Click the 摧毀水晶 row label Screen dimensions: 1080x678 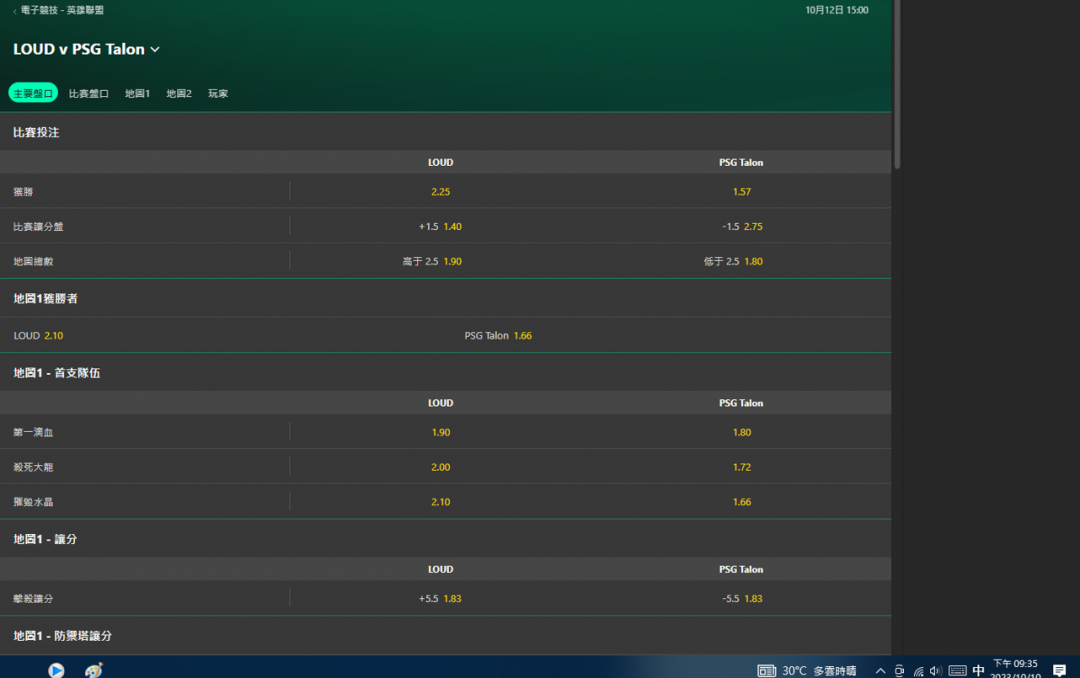[x=33, y=502]
